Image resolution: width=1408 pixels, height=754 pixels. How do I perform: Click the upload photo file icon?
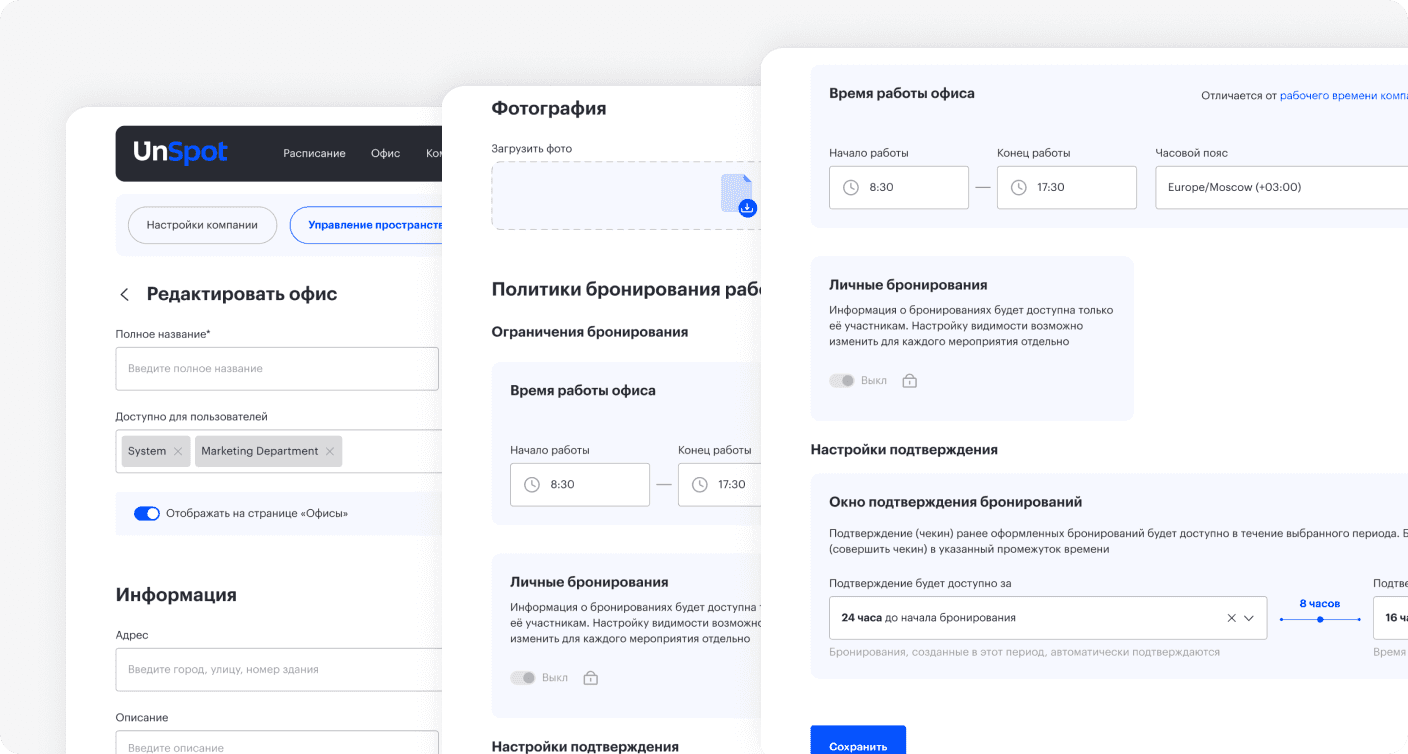[738, 195]
